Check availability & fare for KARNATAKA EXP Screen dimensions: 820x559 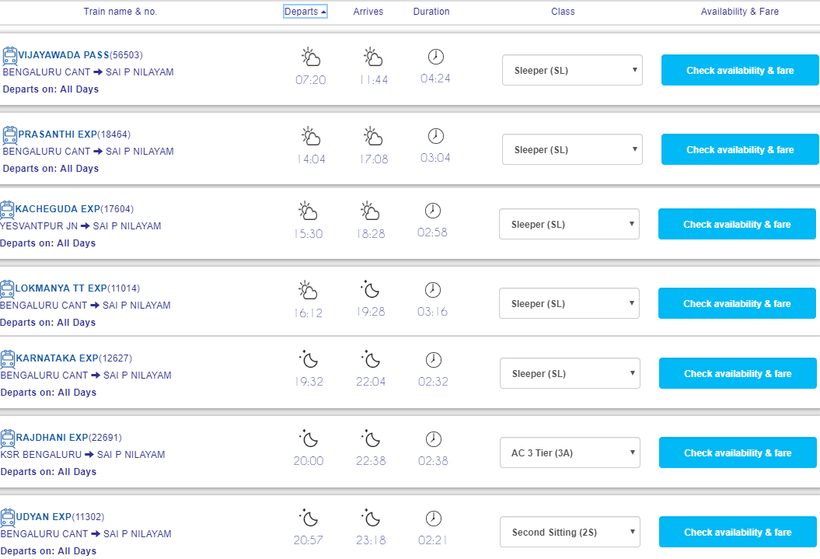click(736, 374)
